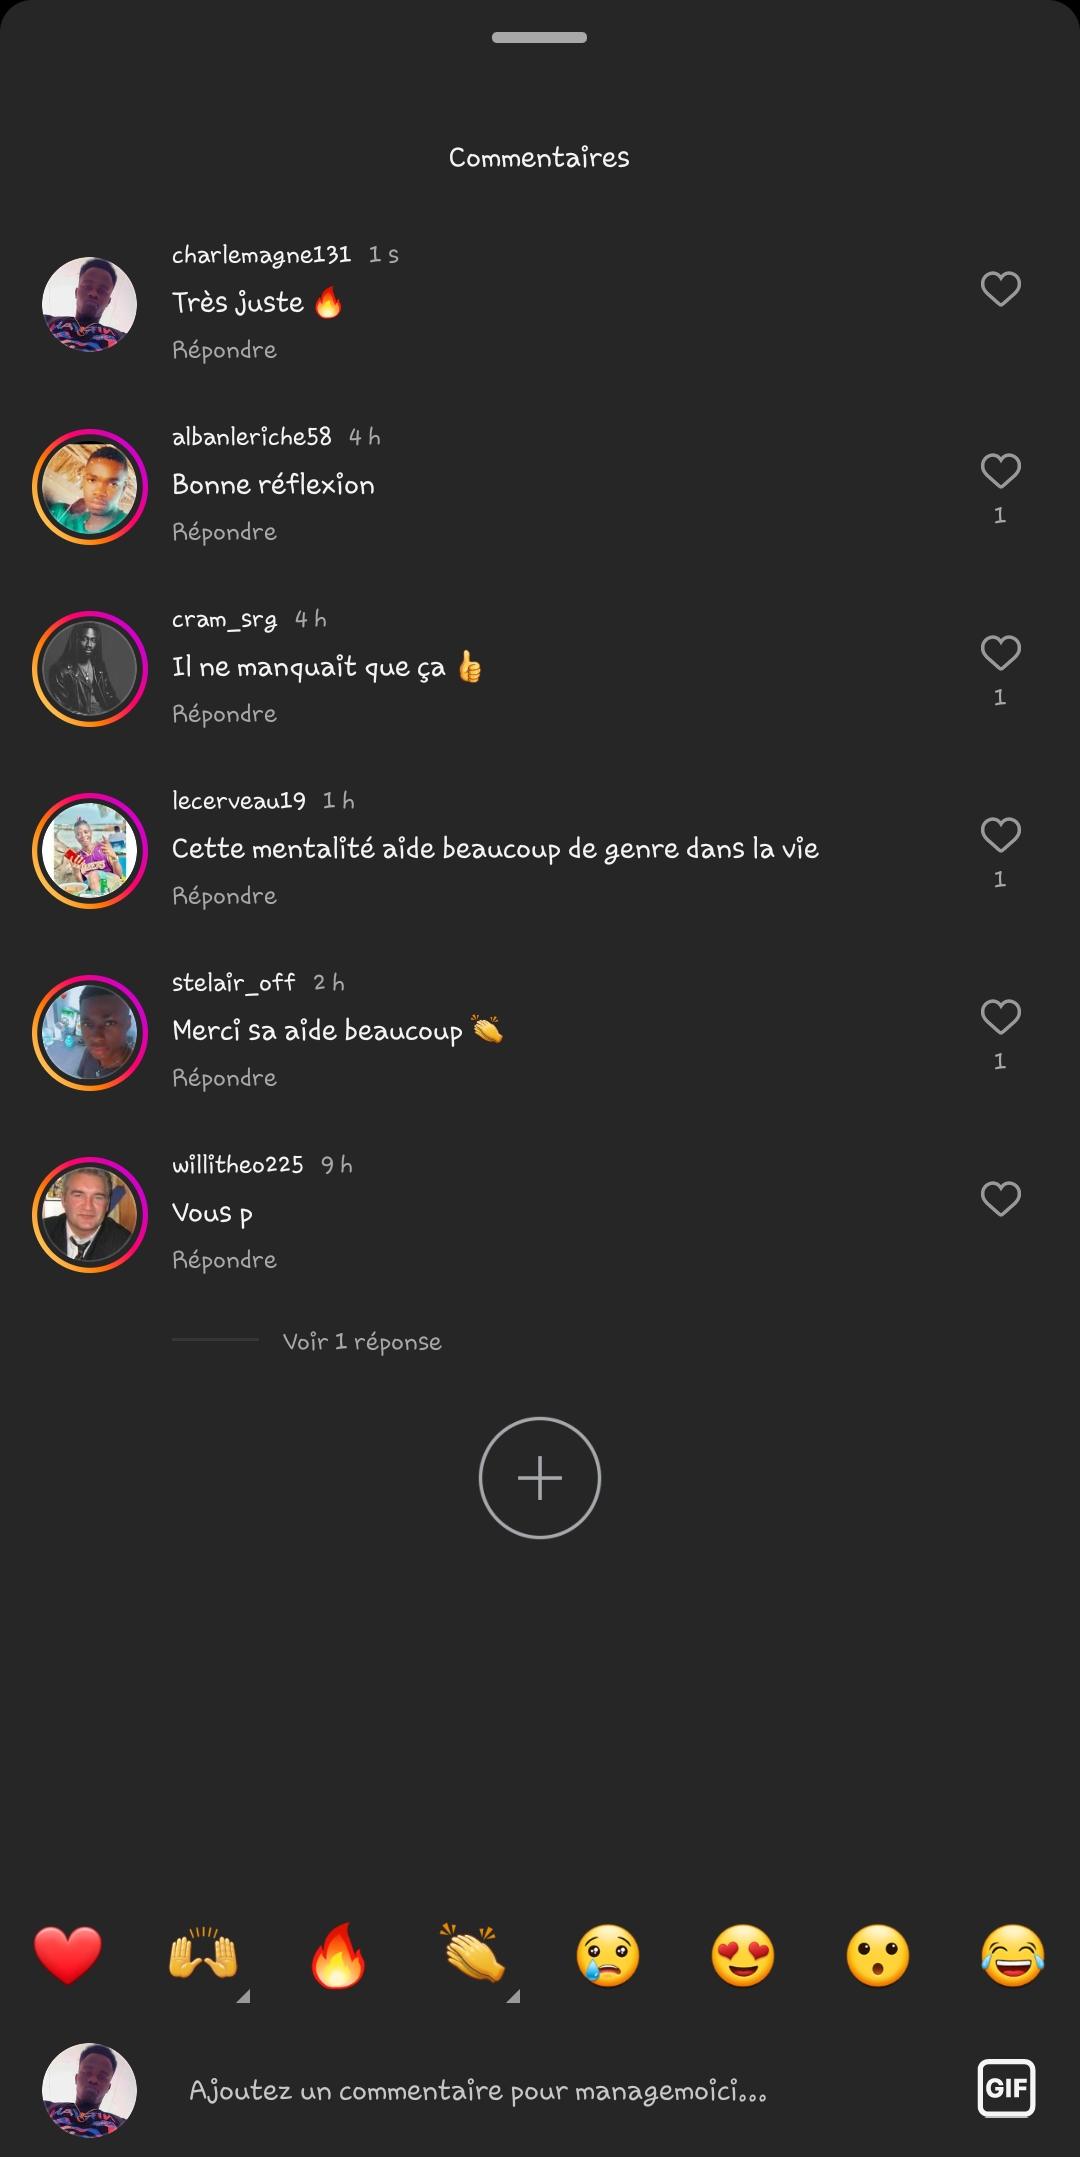Tap the crying face emoji

coord(608,1955)
